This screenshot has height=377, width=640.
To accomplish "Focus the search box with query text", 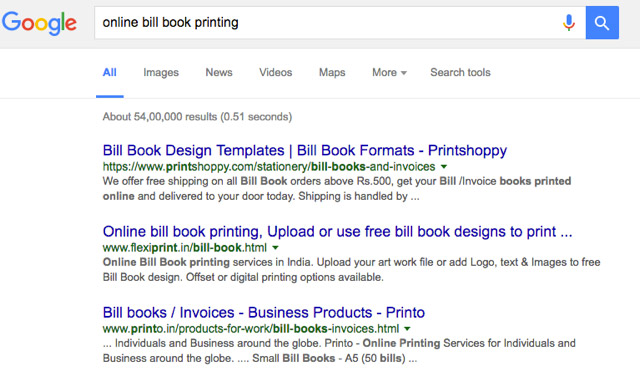I will click(340, 22).
